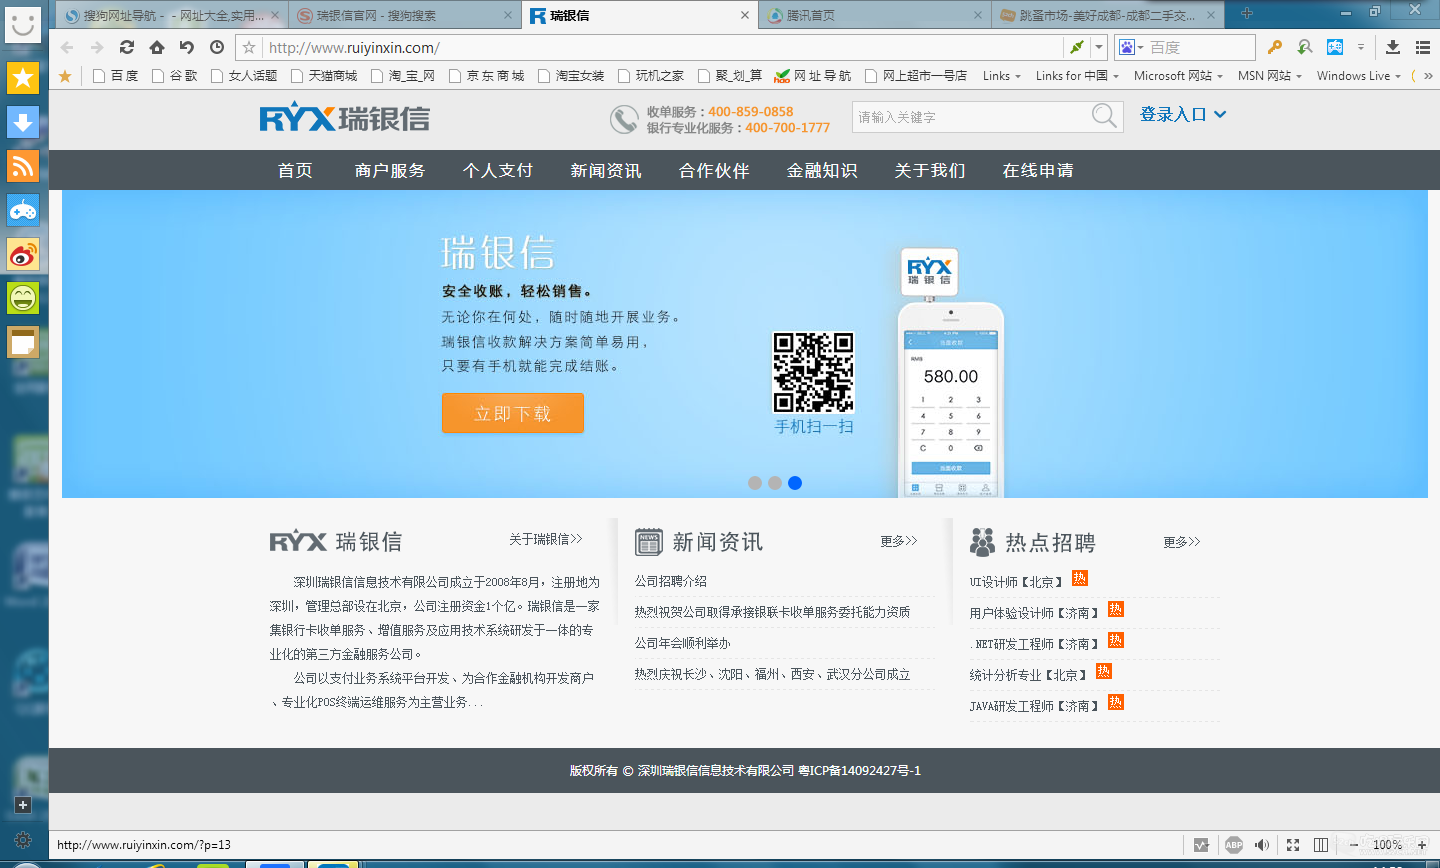Click the green arrow search tool icon
Screen dimensions: 1440x868
coord(1305,47)
